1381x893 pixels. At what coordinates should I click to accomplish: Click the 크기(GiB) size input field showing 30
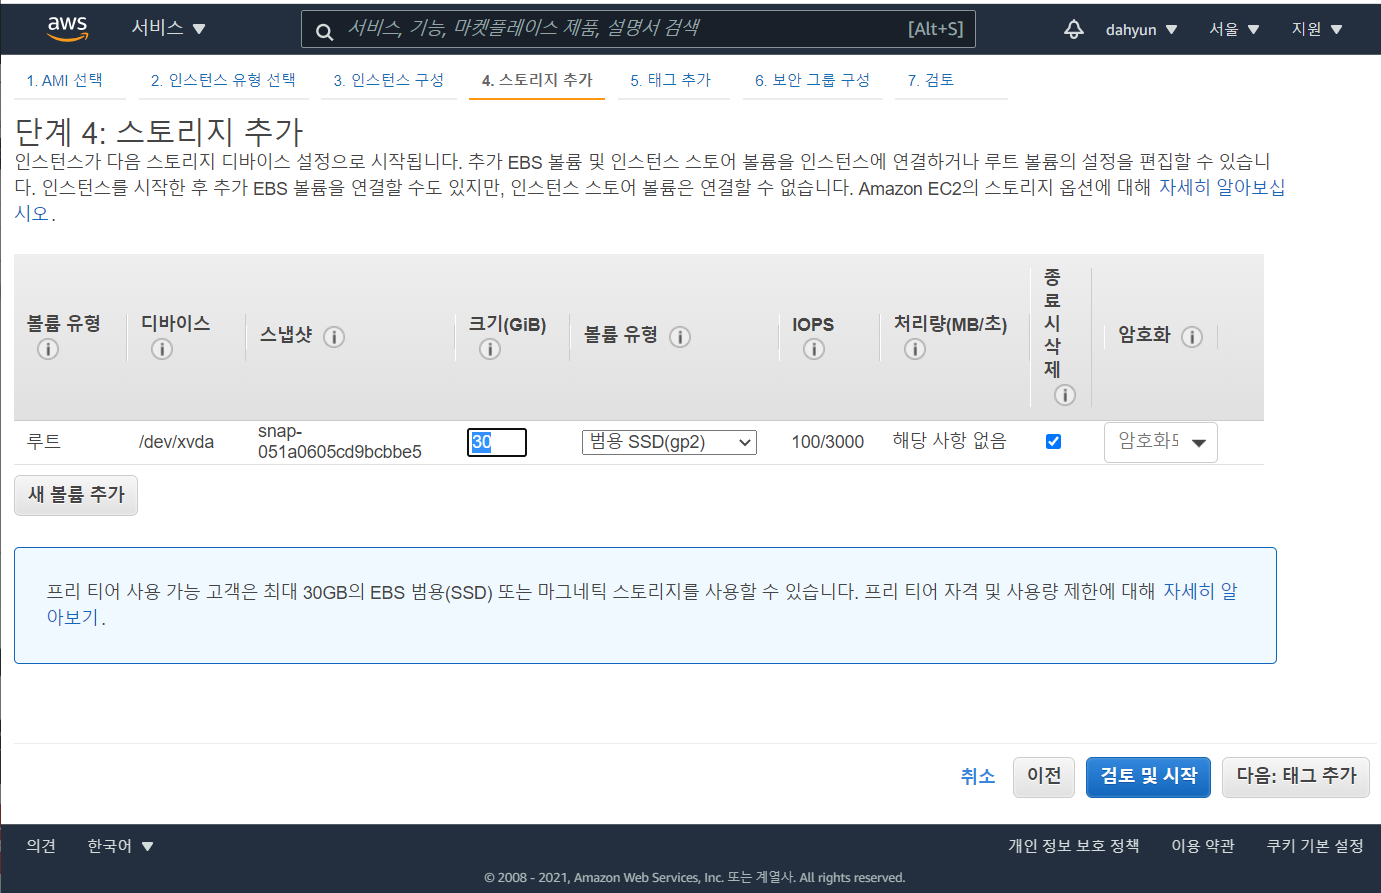coord(497,442)
